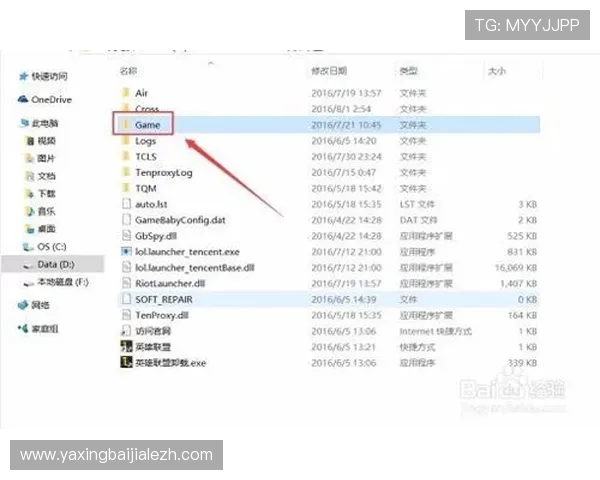Image resolution: width=600 pixels, height=480 pixels.
Task: Click the 网络 network icon
Action: (x=23, y=305)
